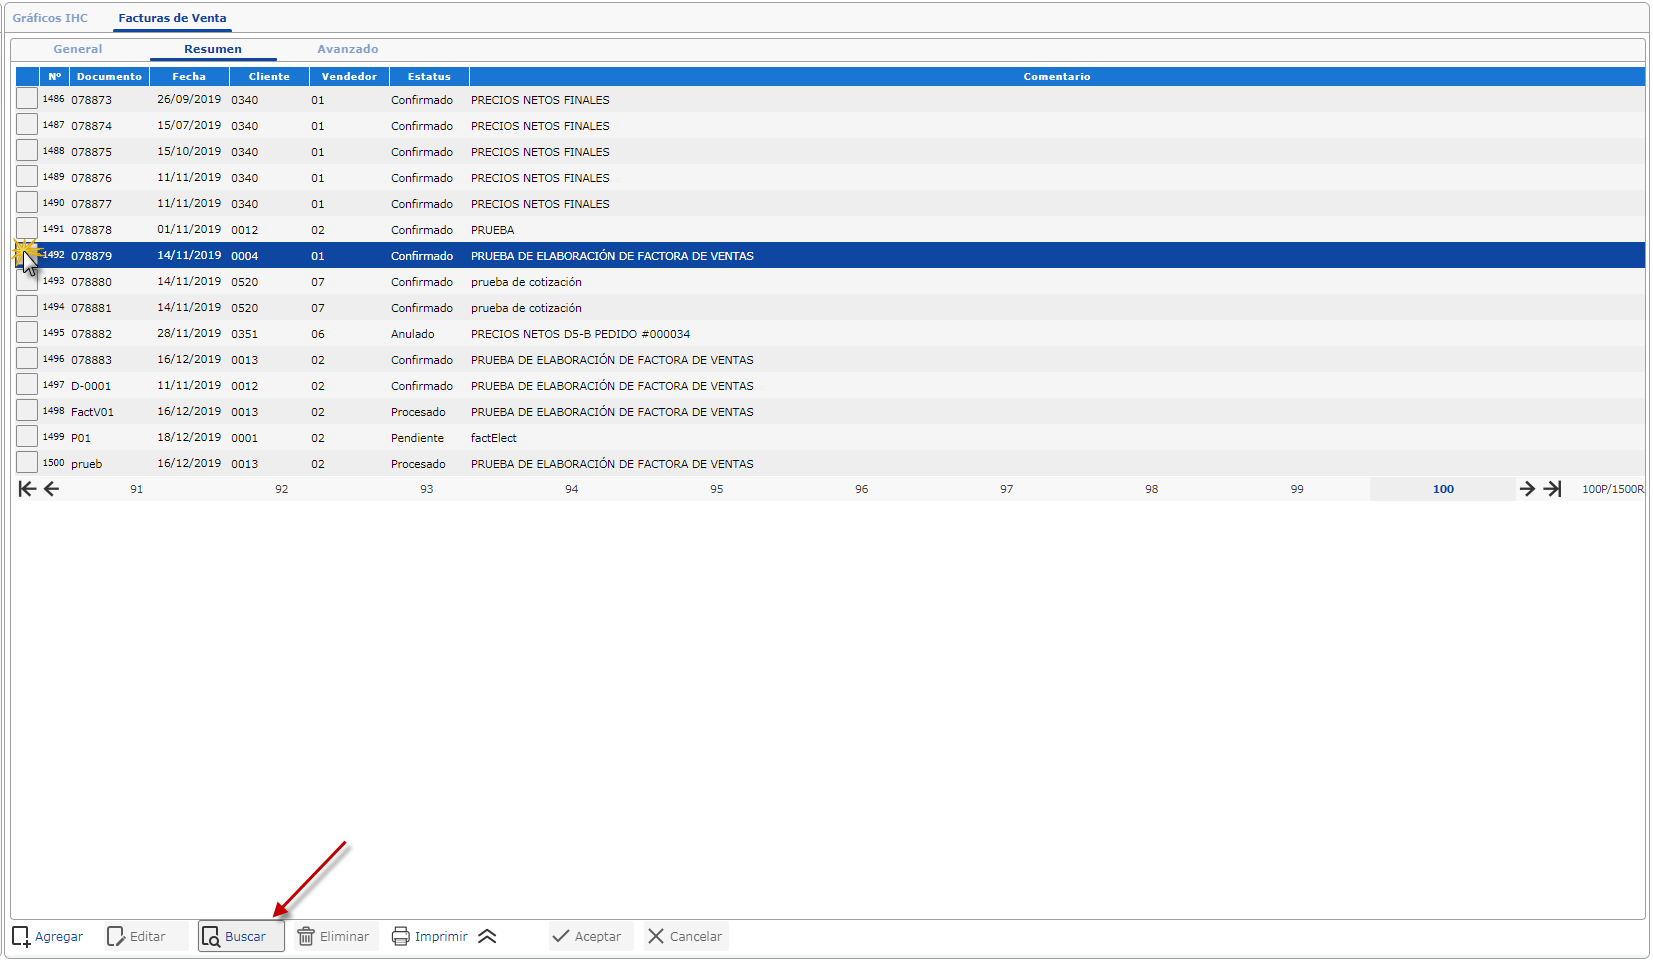The height and width of the screenshot is (961, 1653).
Task: Sort by the Fecha column header
Action: point(189,77)
